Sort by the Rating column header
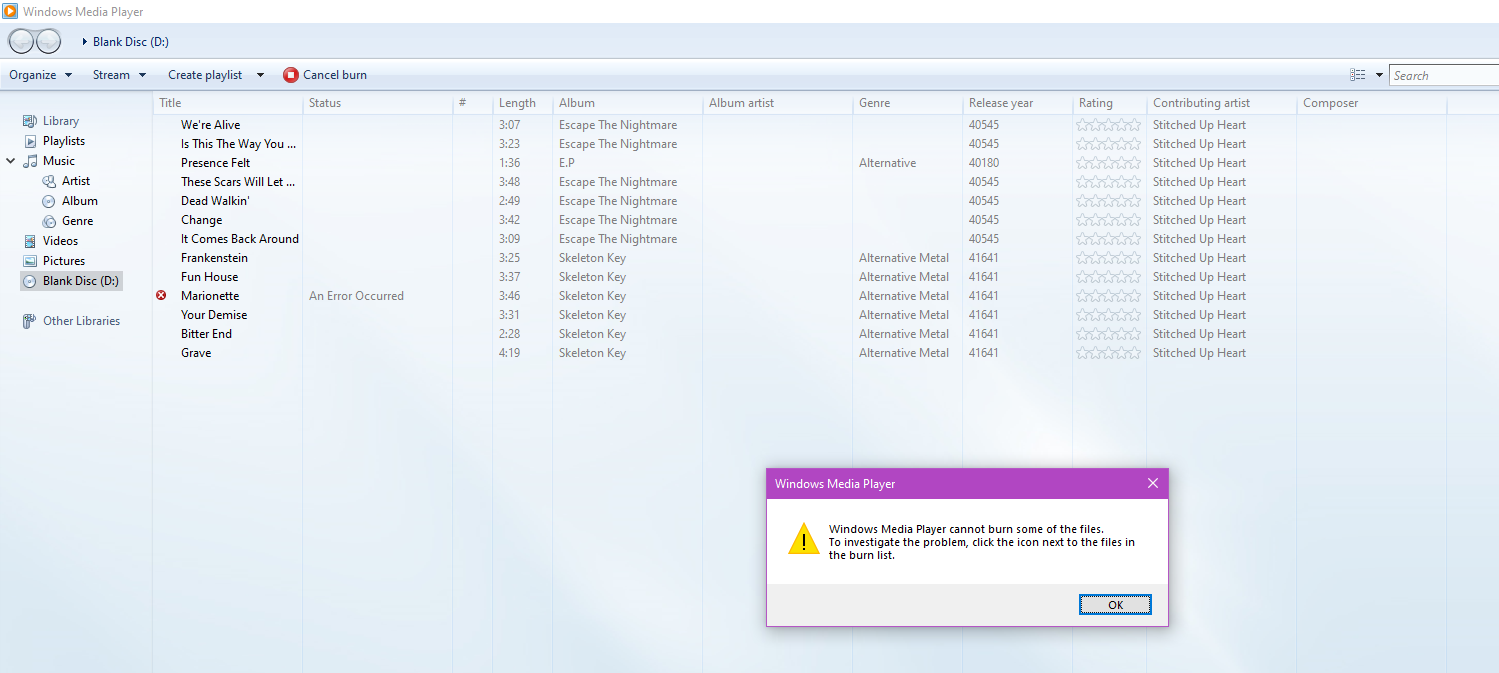 [1110, 103]
